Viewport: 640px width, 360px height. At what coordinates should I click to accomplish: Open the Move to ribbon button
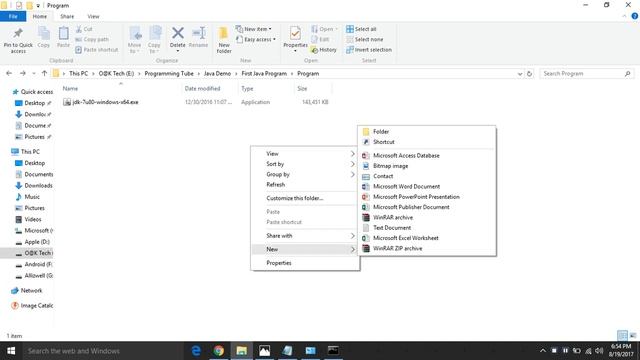[x=135, y=40]
